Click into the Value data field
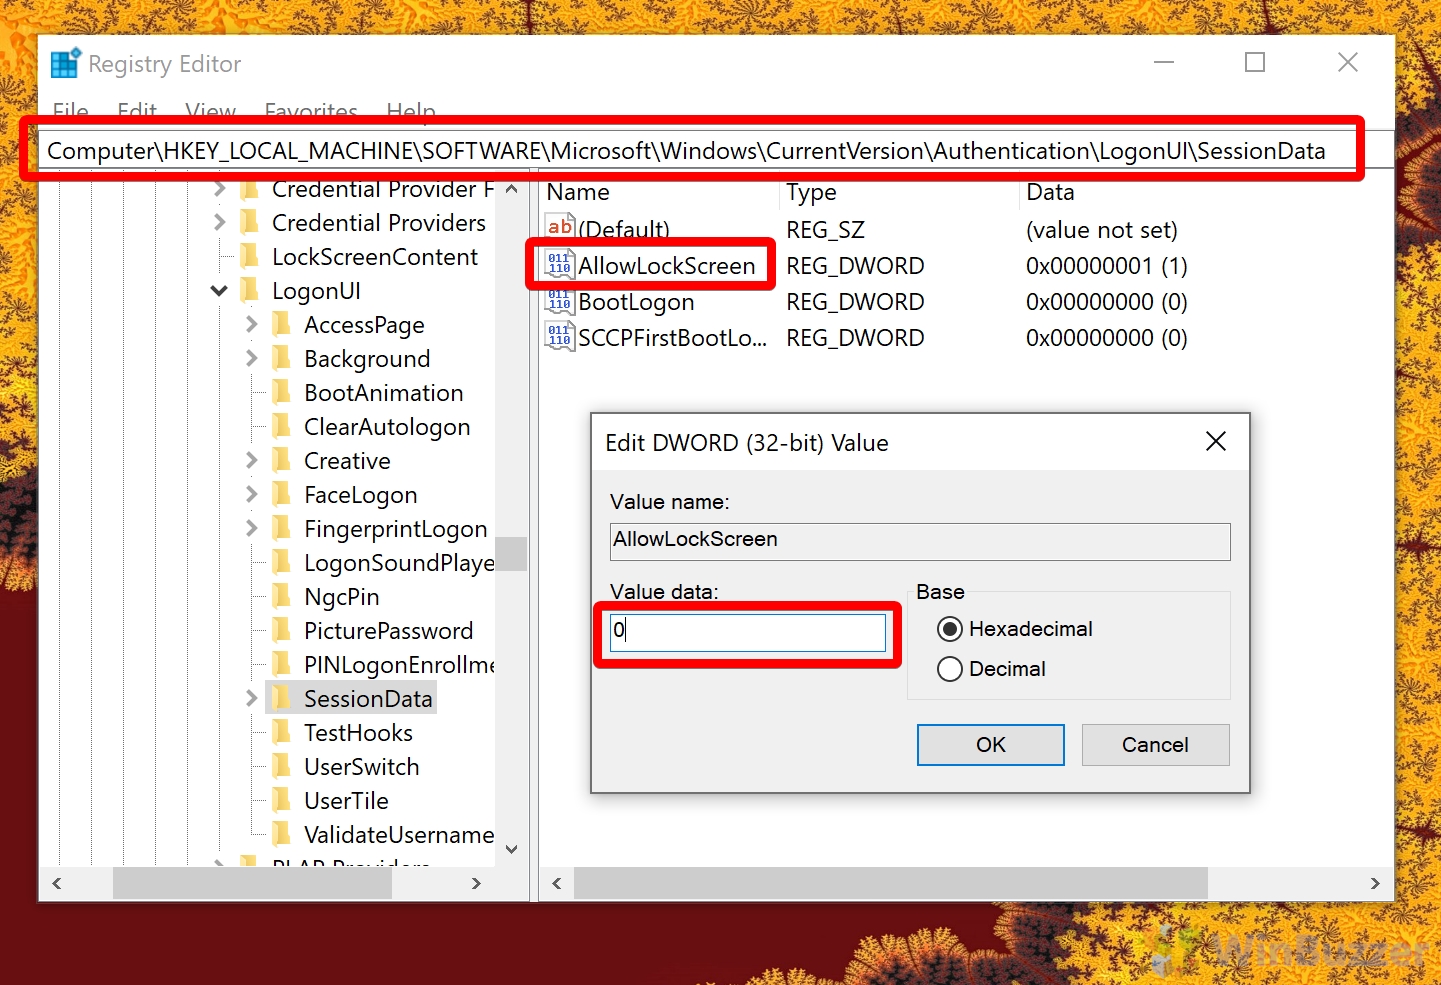This screenshot has height=985, width=1441. pos(748,632)
